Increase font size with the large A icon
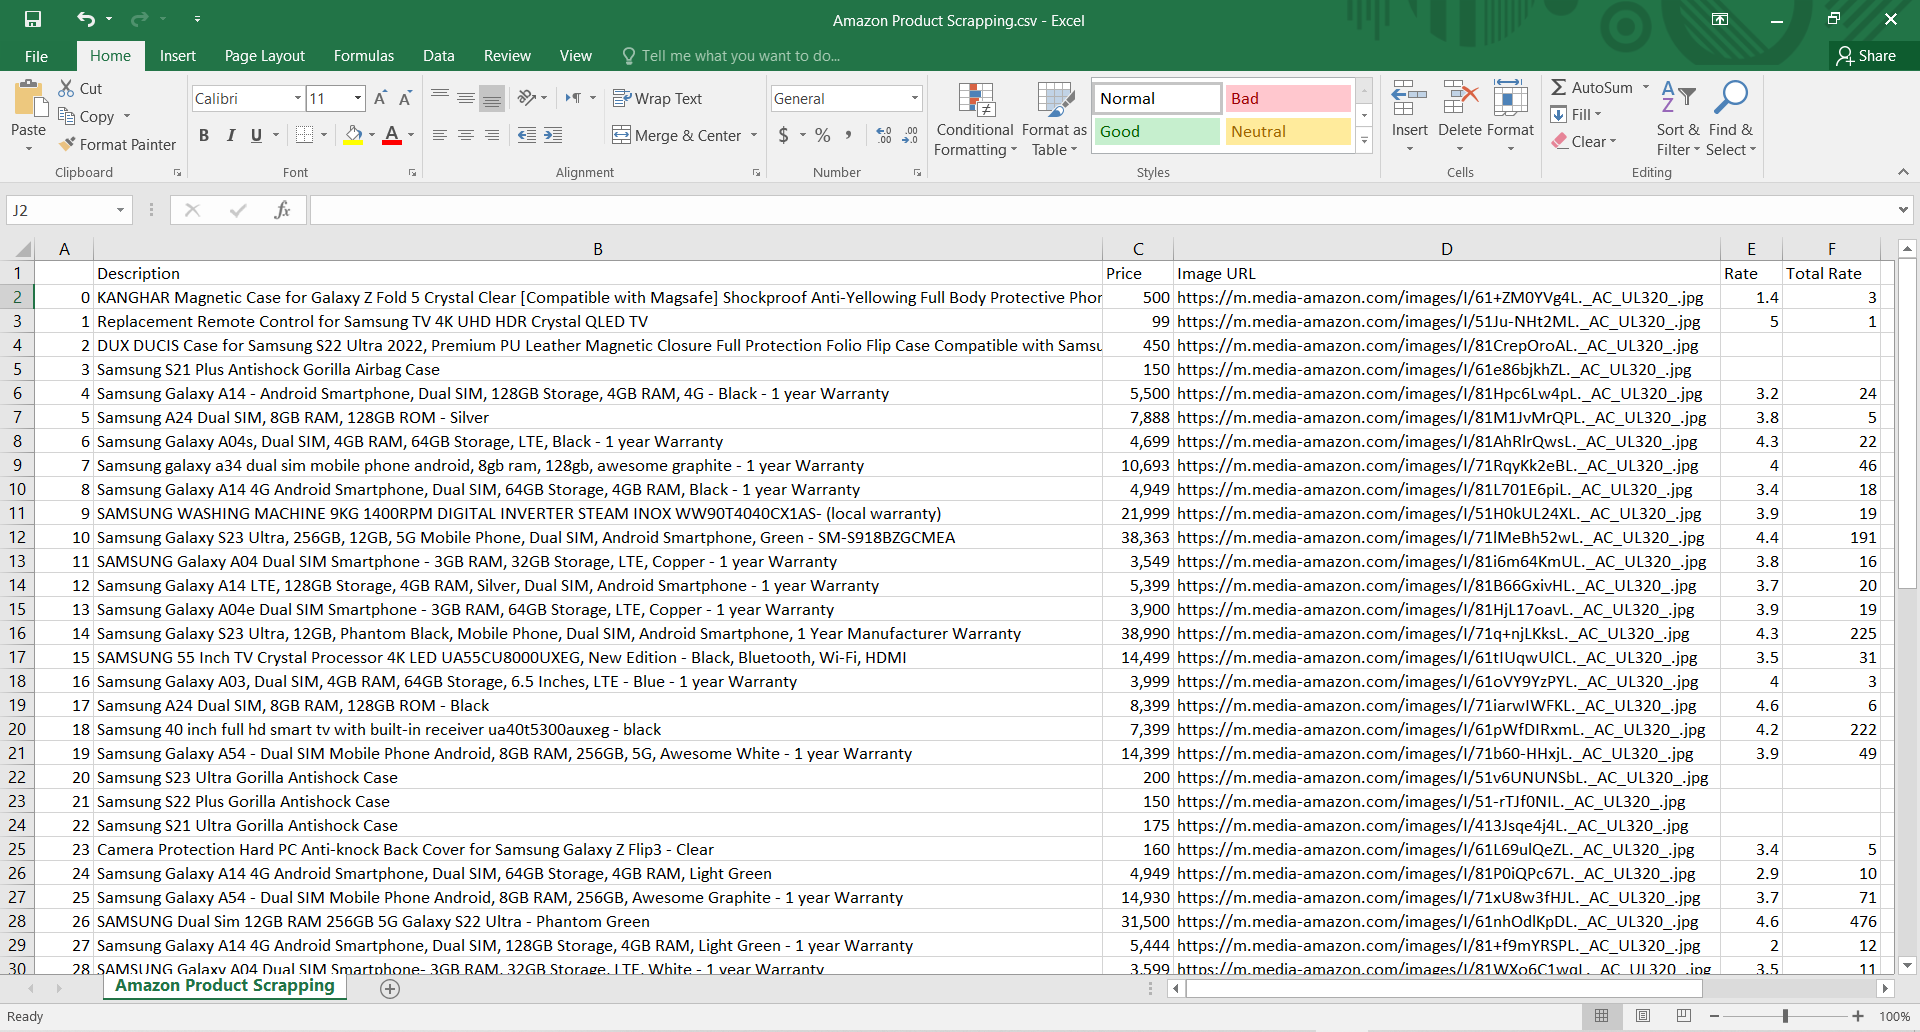The width and height of the screenshot is (1920, 1032). pyautogui.click(x=380, y=98)
